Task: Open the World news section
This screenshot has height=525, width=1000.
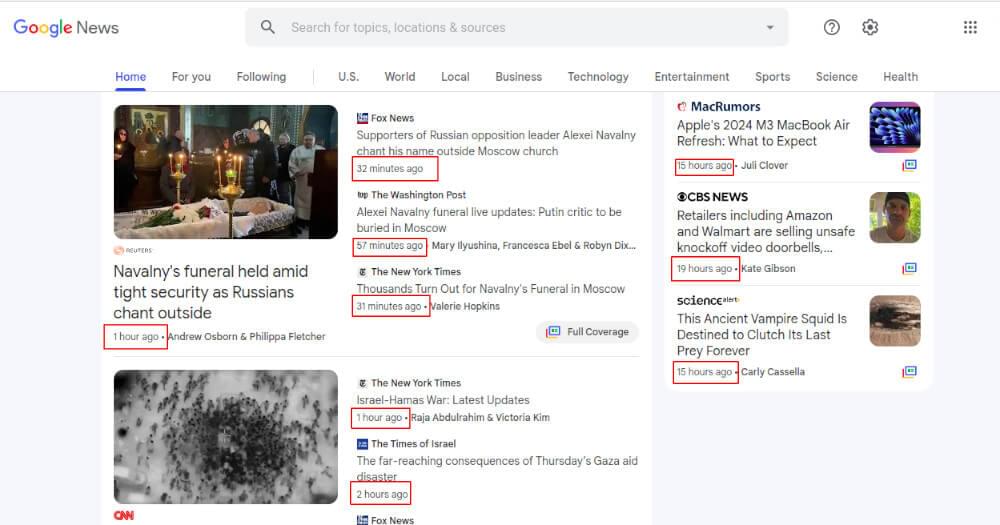Action: 400,77
